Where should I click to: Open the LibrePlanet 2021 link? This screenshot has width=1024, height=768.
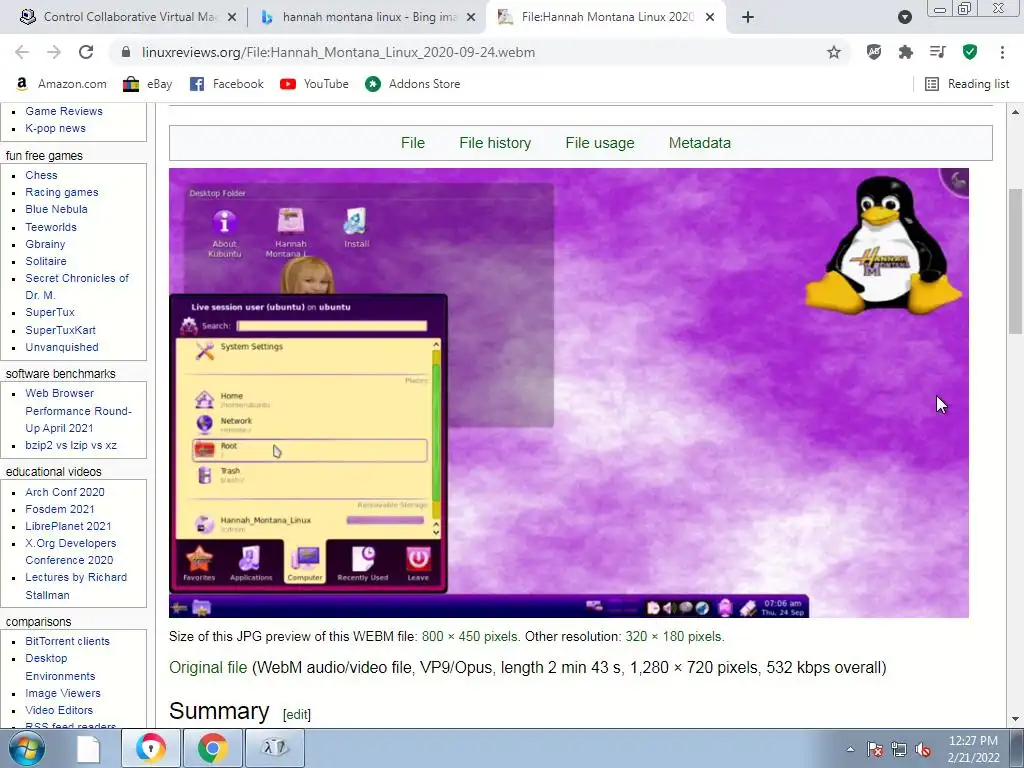click(x=68, y=526)
